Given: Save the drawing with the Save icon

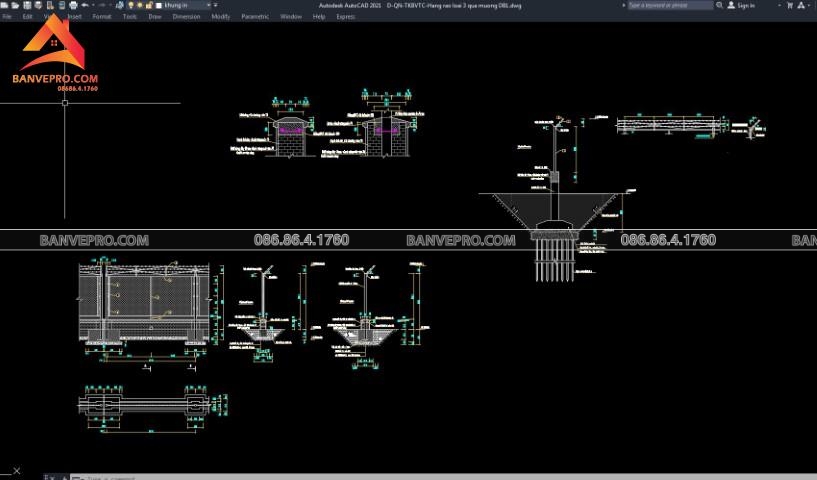Looking at the screenshot, I should (x=27, y=5).
